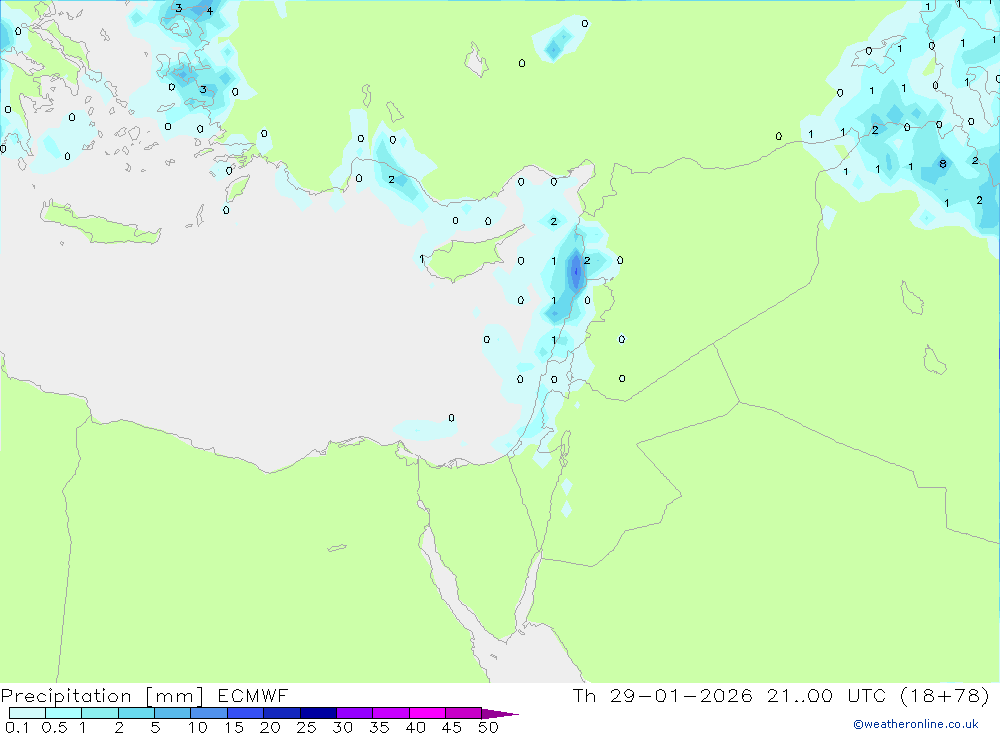Click the 40–45 mm magenta legend swatch
Screen dimensions: 1000x733
pyautogui.click(x=427, y=713)
